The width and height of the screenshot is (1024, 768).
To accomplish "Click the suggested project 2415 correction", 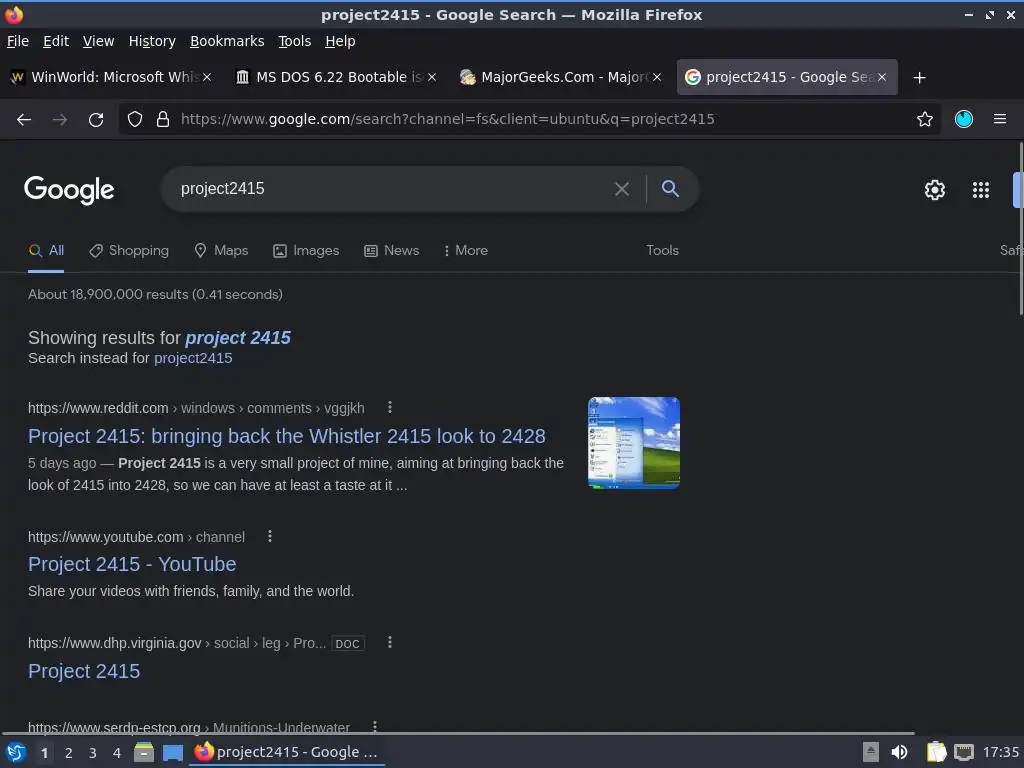I will (238, 338).
